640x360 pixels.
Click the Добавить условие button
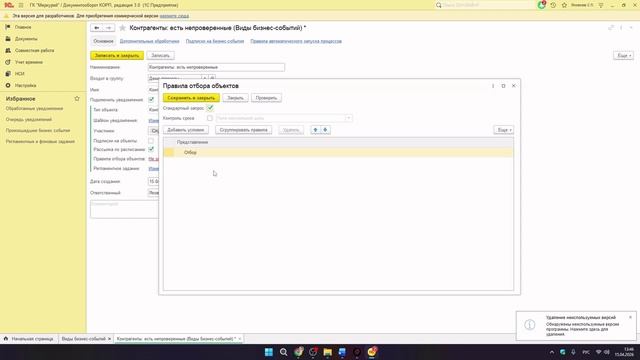coord(186,130)
